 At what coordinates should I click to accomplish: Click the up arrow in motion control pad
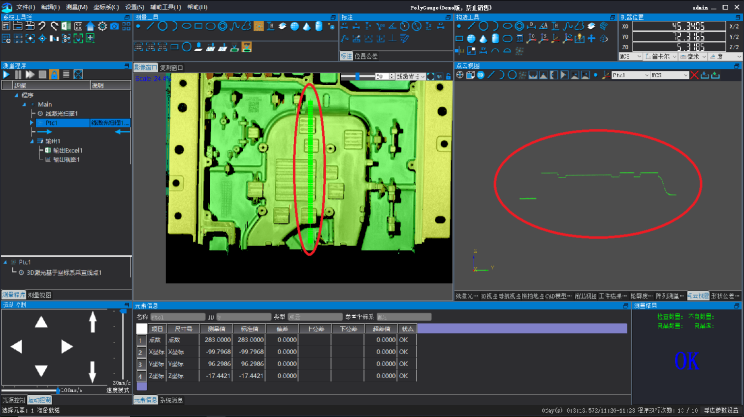[x=41, y=322]
